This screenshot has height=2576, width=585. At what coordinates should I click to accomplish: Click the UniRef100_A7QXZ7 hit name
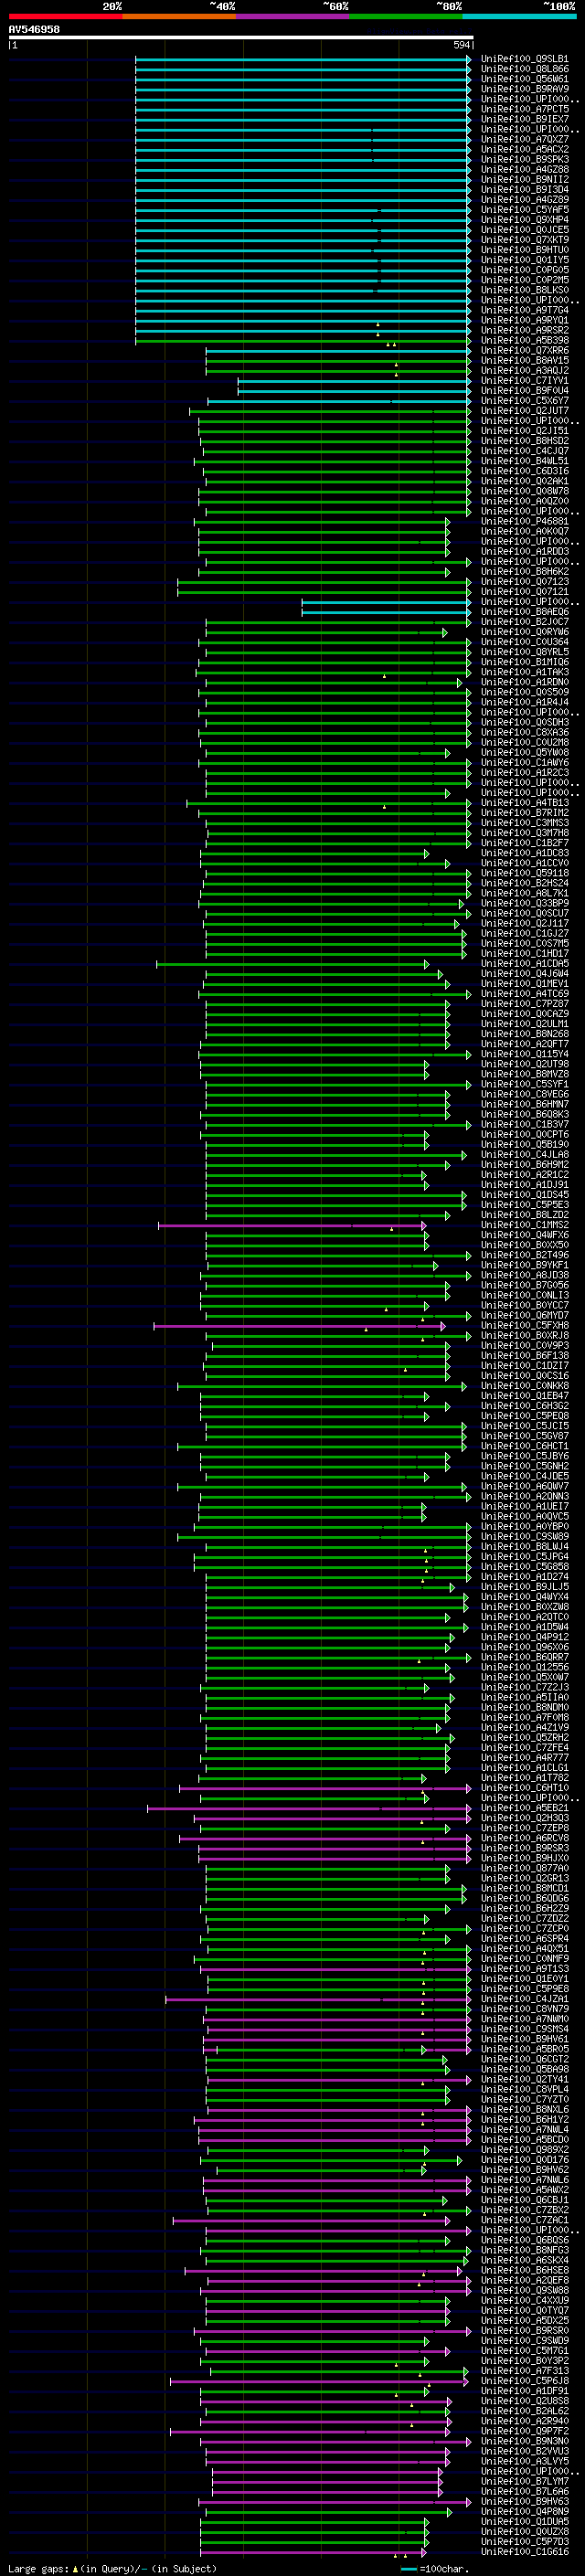(x=525, y=139)
